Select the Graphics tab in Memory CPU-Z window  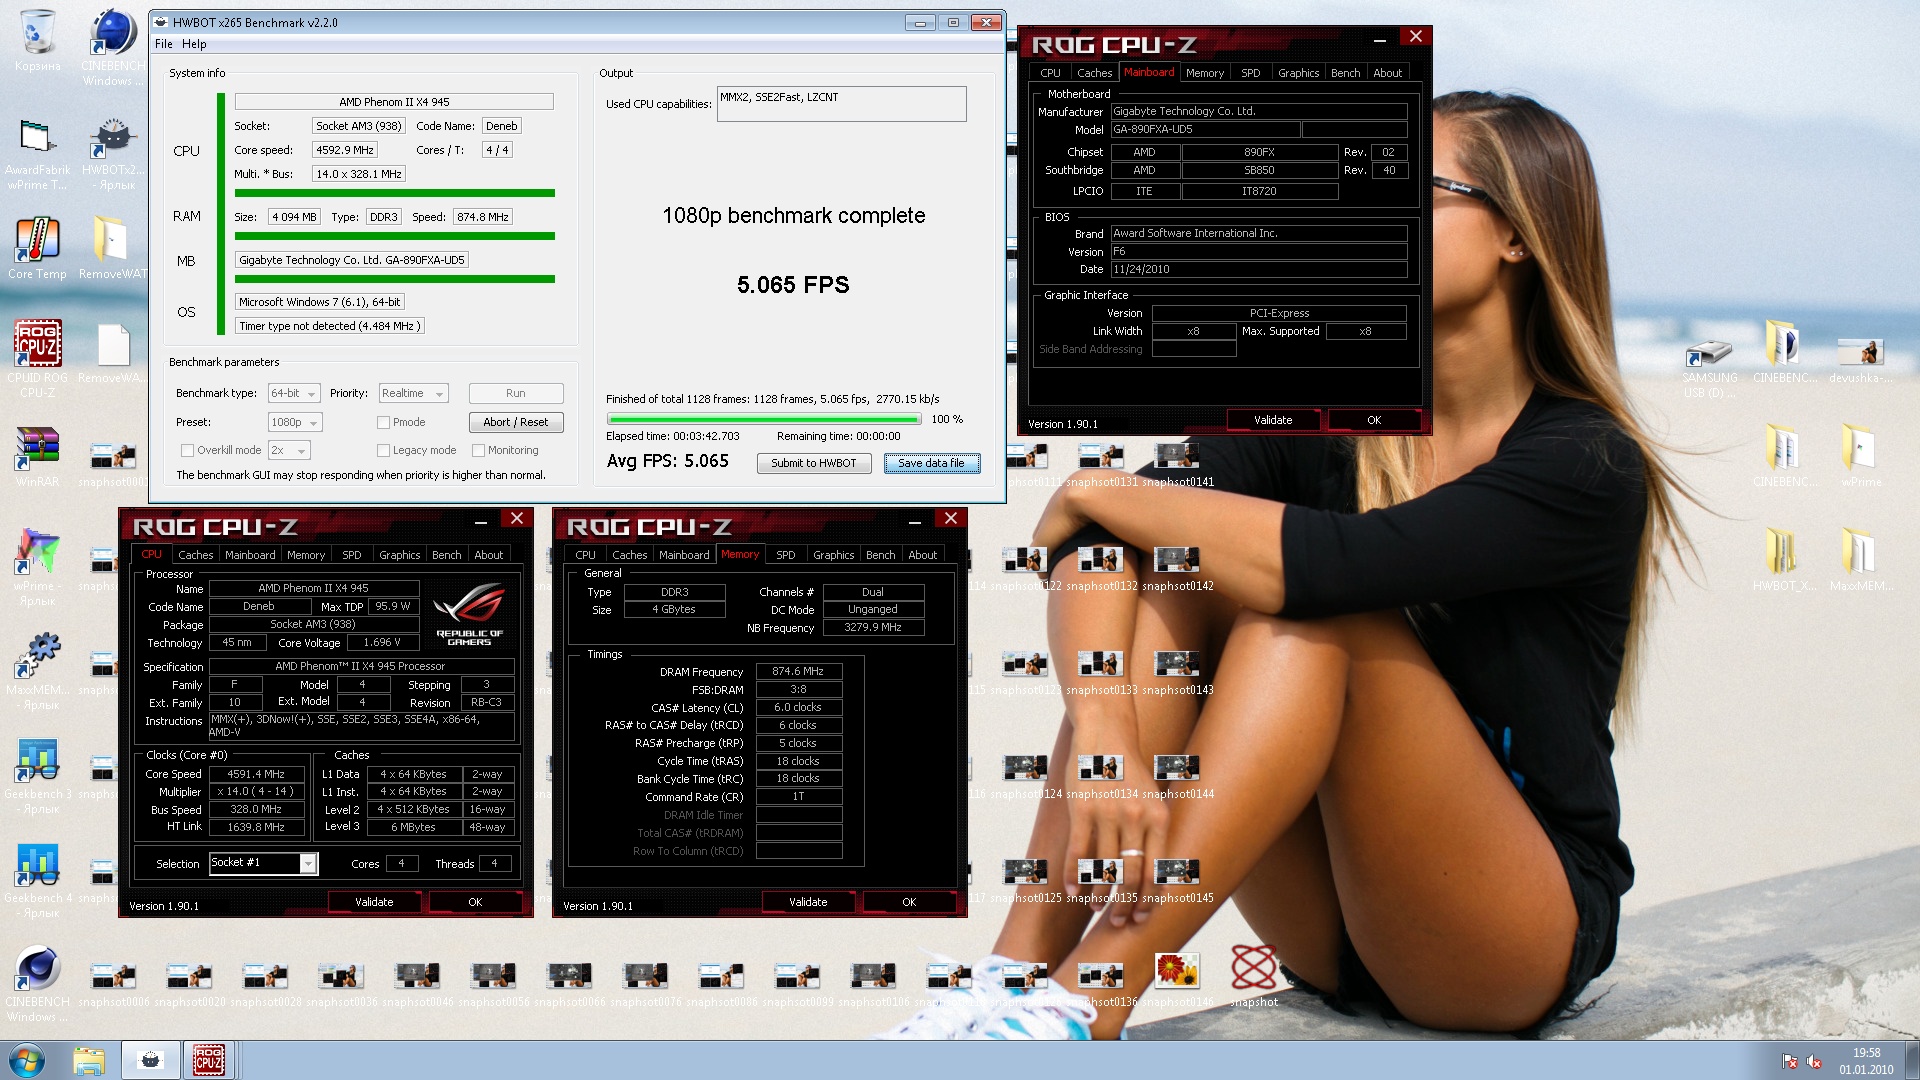pyautogui.click(x=833, y=555)
